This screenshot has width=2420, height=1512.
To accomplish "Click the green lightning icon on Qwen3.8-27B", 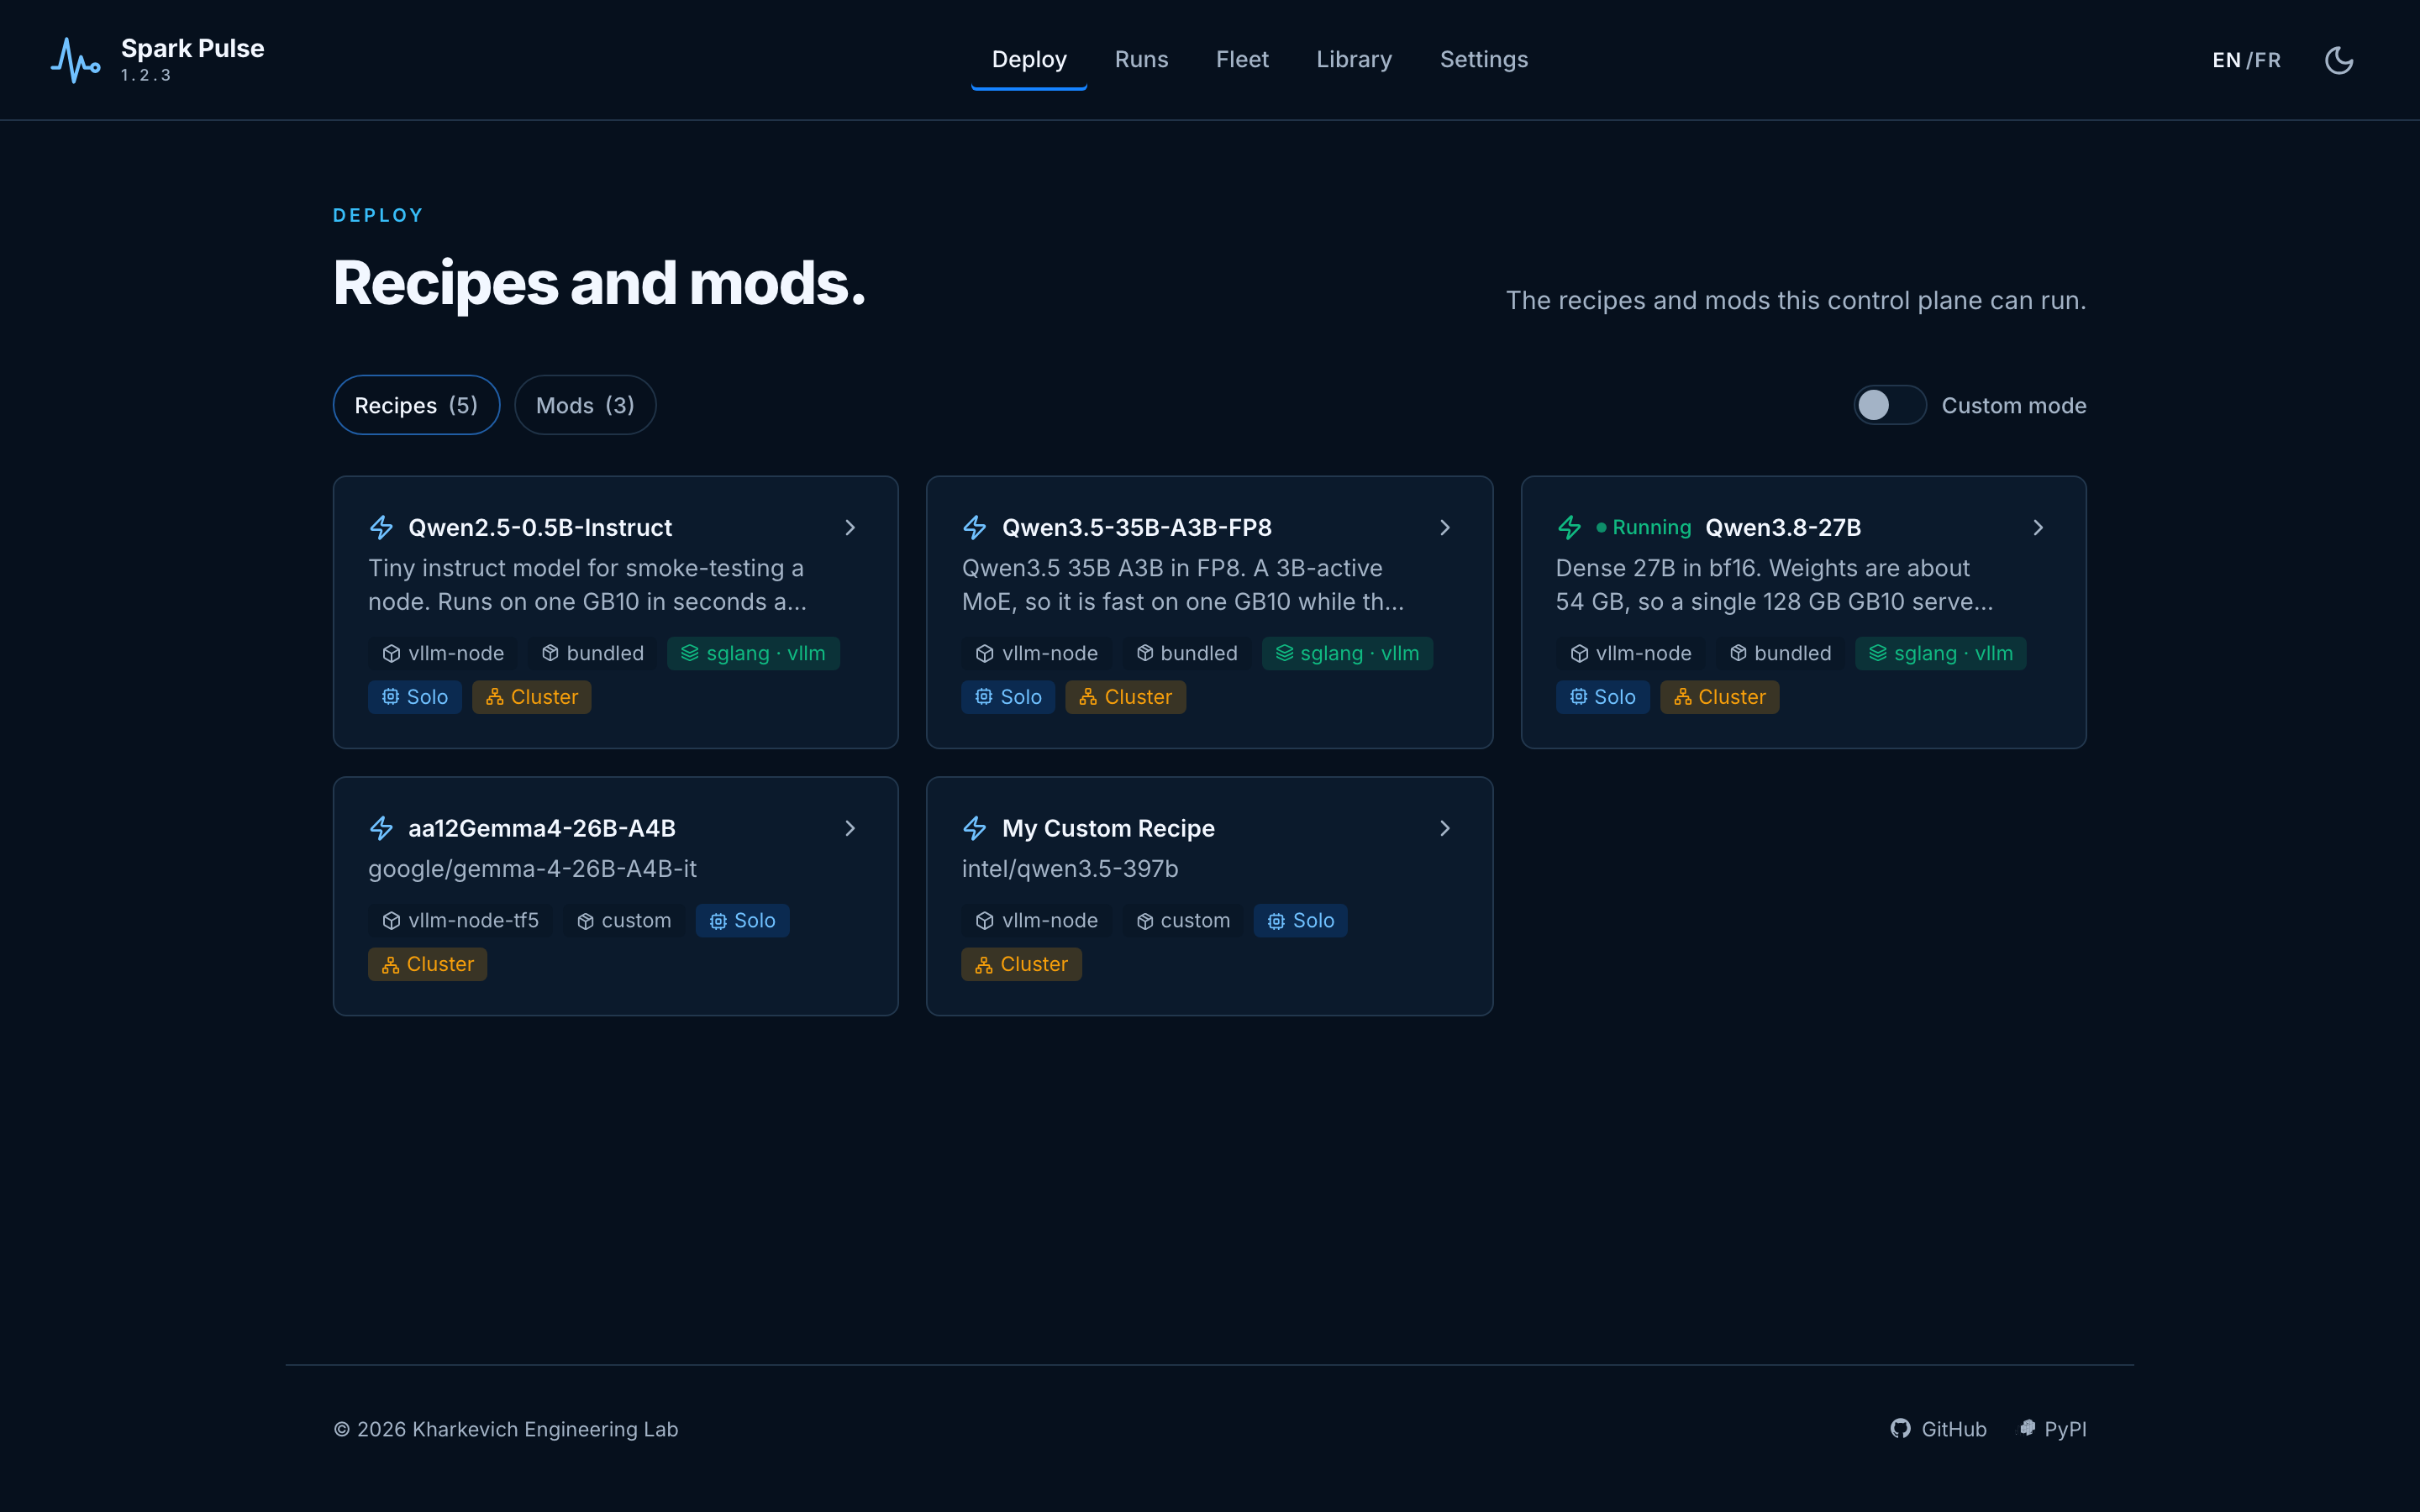I will click(1569, 527).
